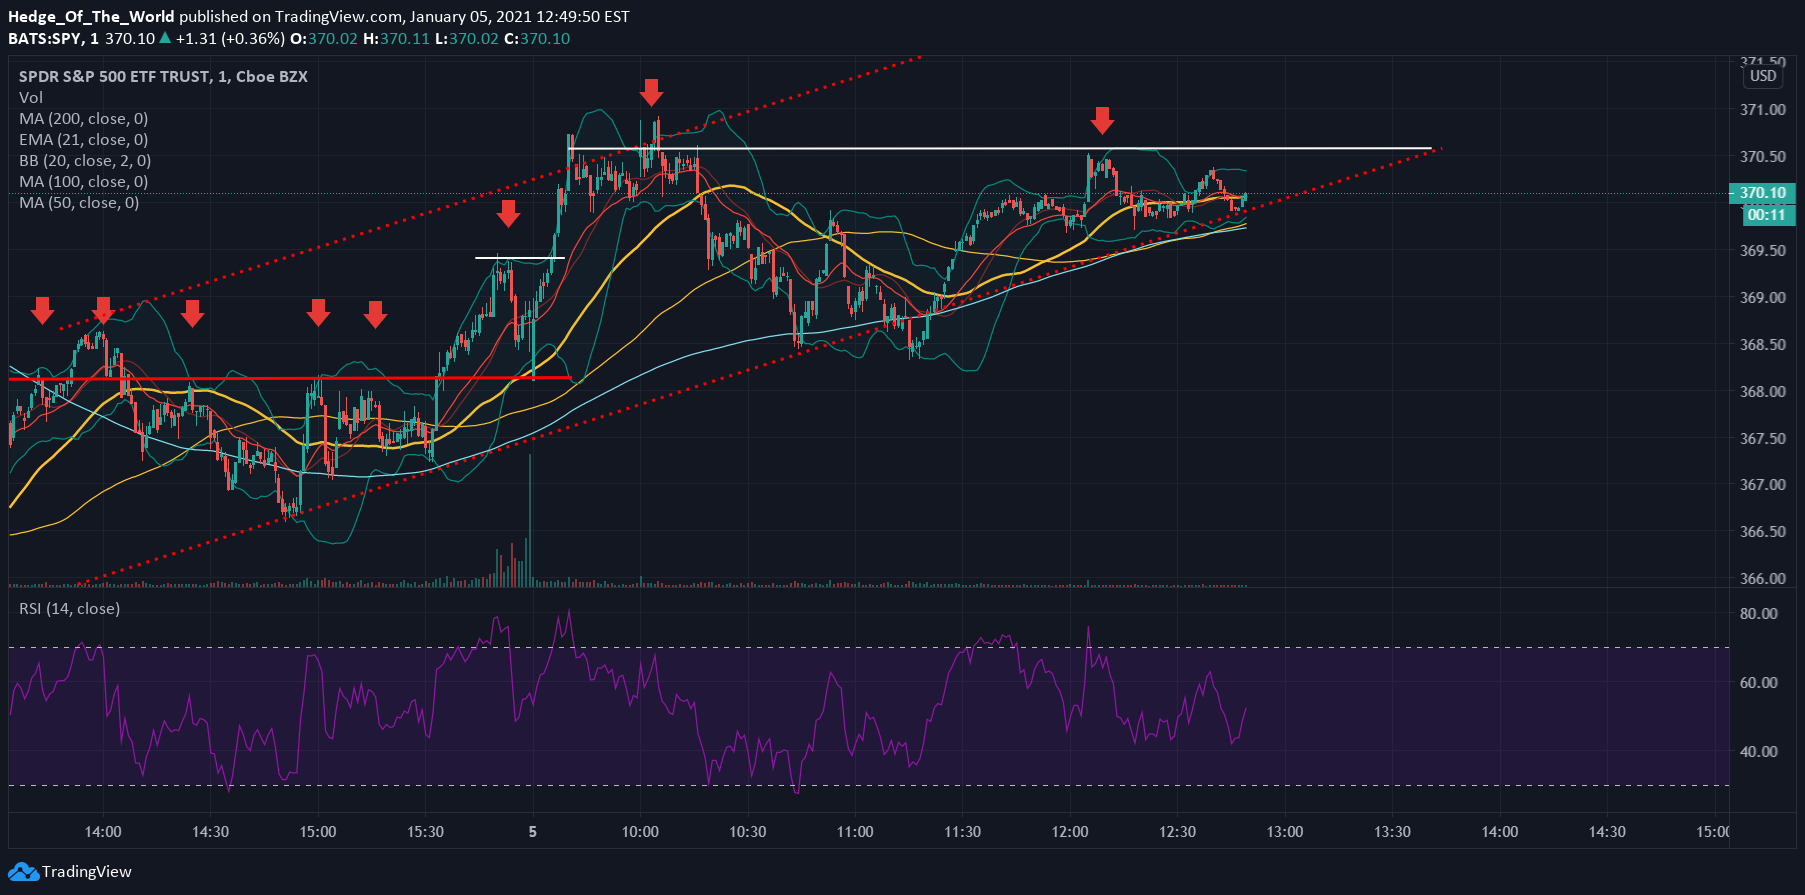Click the 11:30 time axis label
Image resolution: width=1805 pixels, height=895 pixels.
click(x=962, y=831)
